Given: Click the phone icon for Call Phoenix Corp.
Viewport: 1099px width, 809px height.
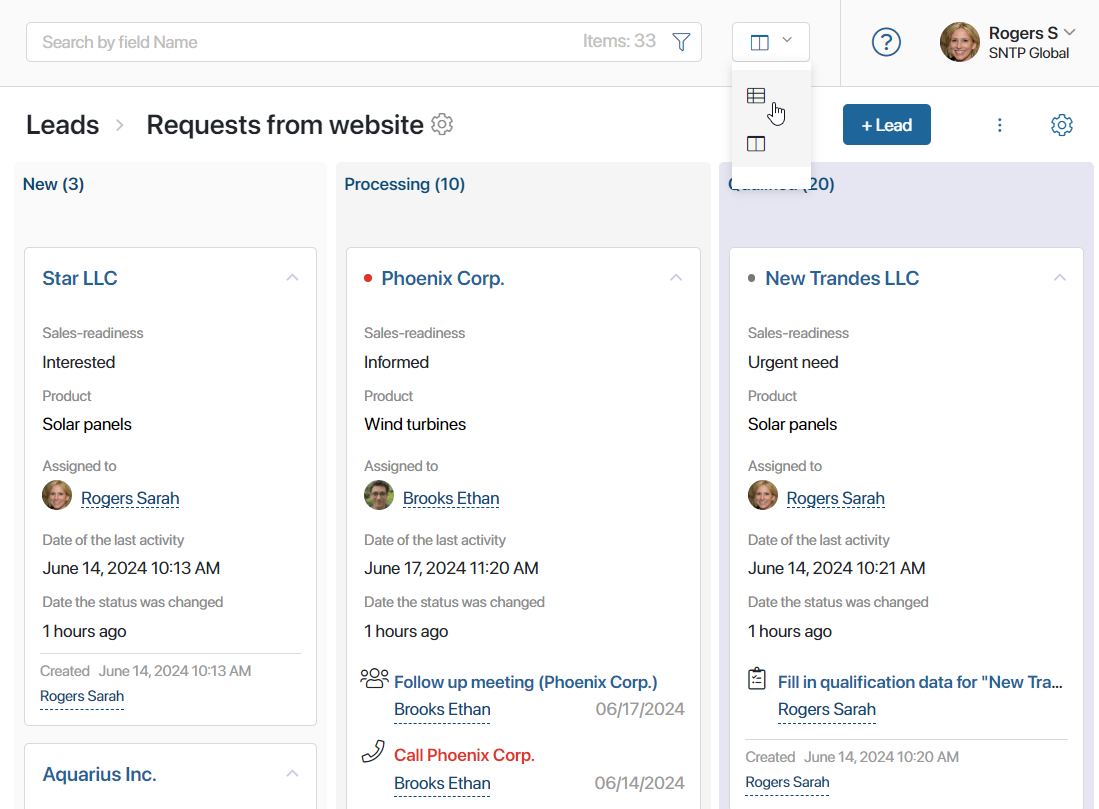Looking at the screenshot, I should [373, 751].
